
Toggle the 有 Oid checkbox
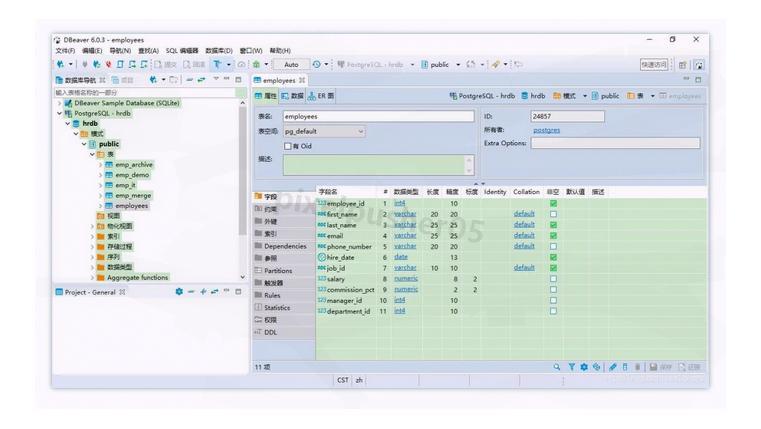pyautogui.click(x=288, y=146)
